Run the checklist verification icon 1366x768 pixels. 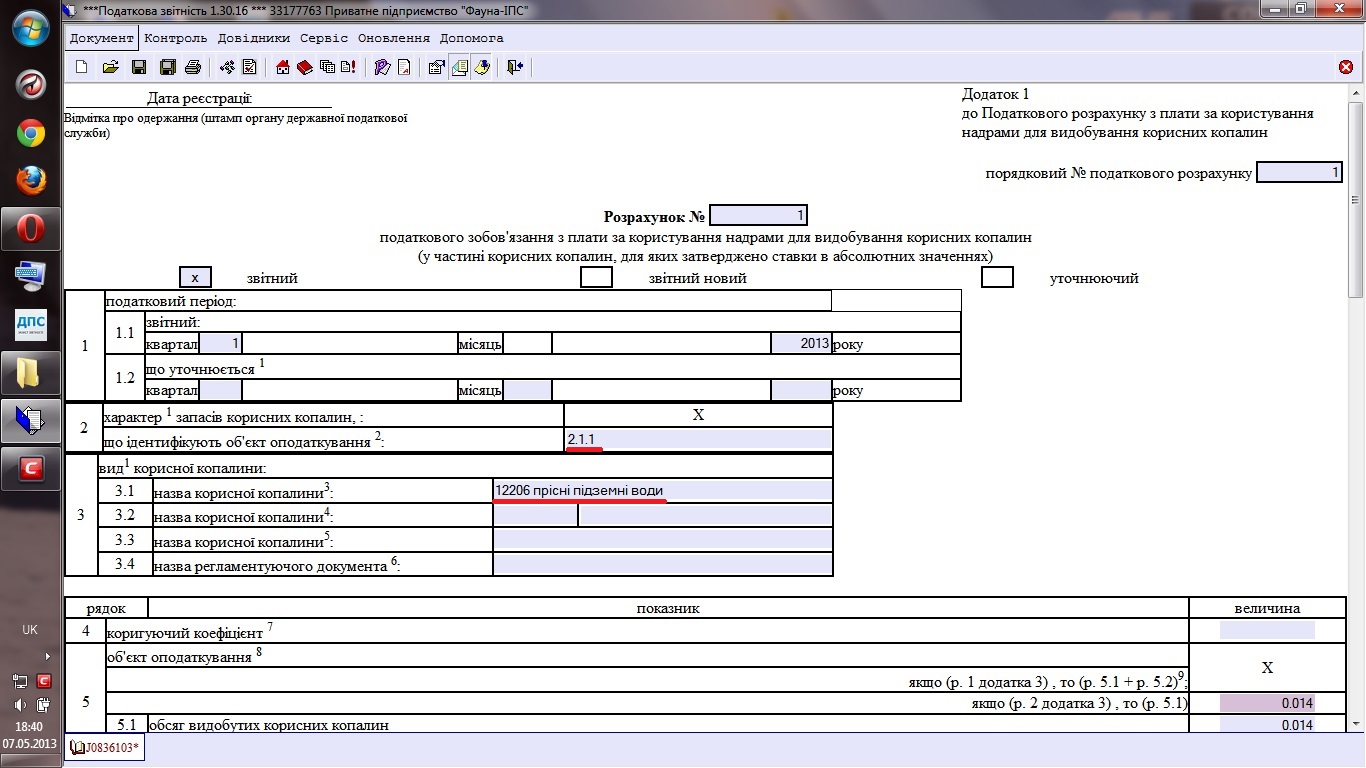pos(250,67)
